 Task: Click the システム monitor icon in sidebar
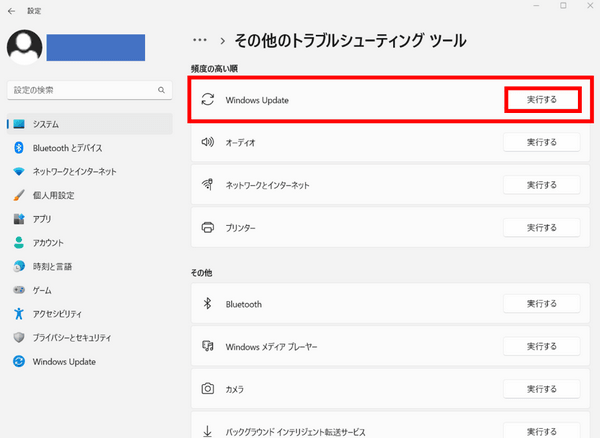19,124
